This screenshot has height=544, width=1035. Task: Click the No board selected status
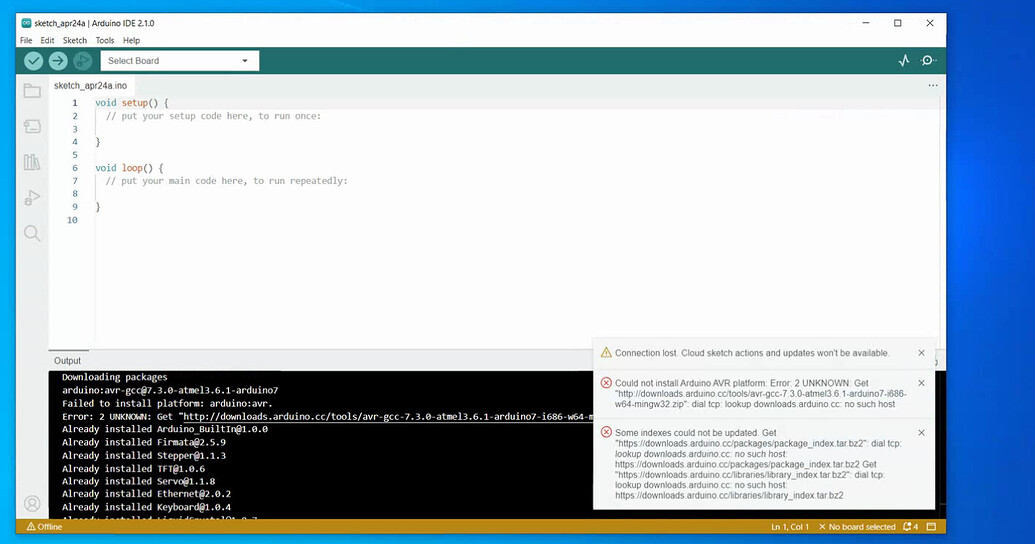857,527
